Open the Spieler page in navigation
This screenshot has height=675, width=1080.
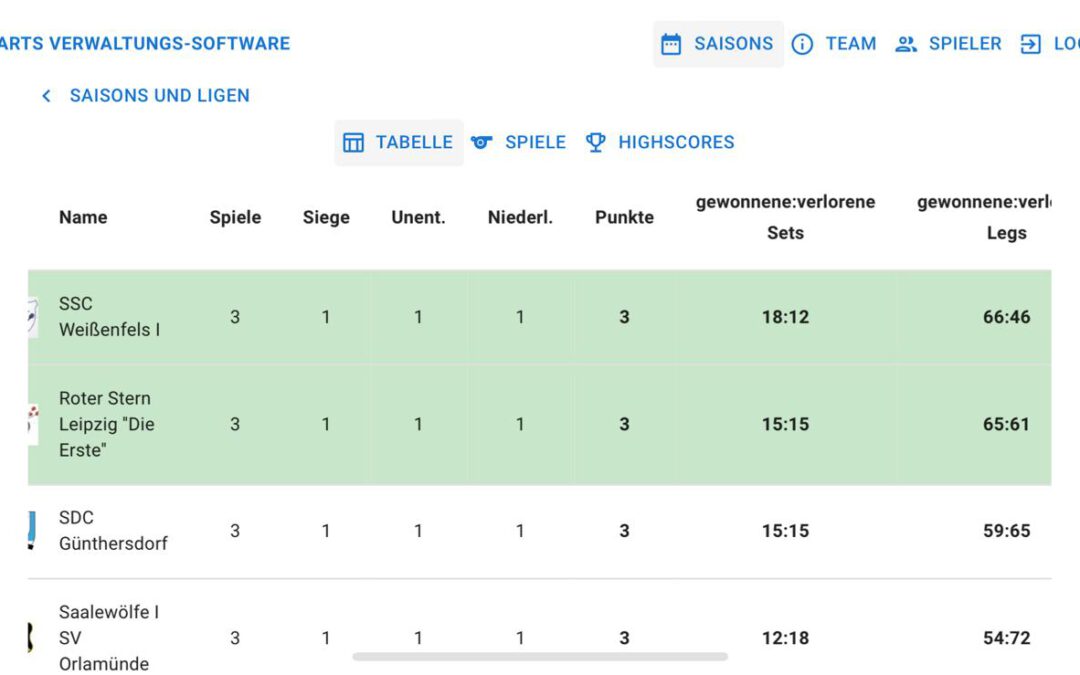click(x=965, y=44)
